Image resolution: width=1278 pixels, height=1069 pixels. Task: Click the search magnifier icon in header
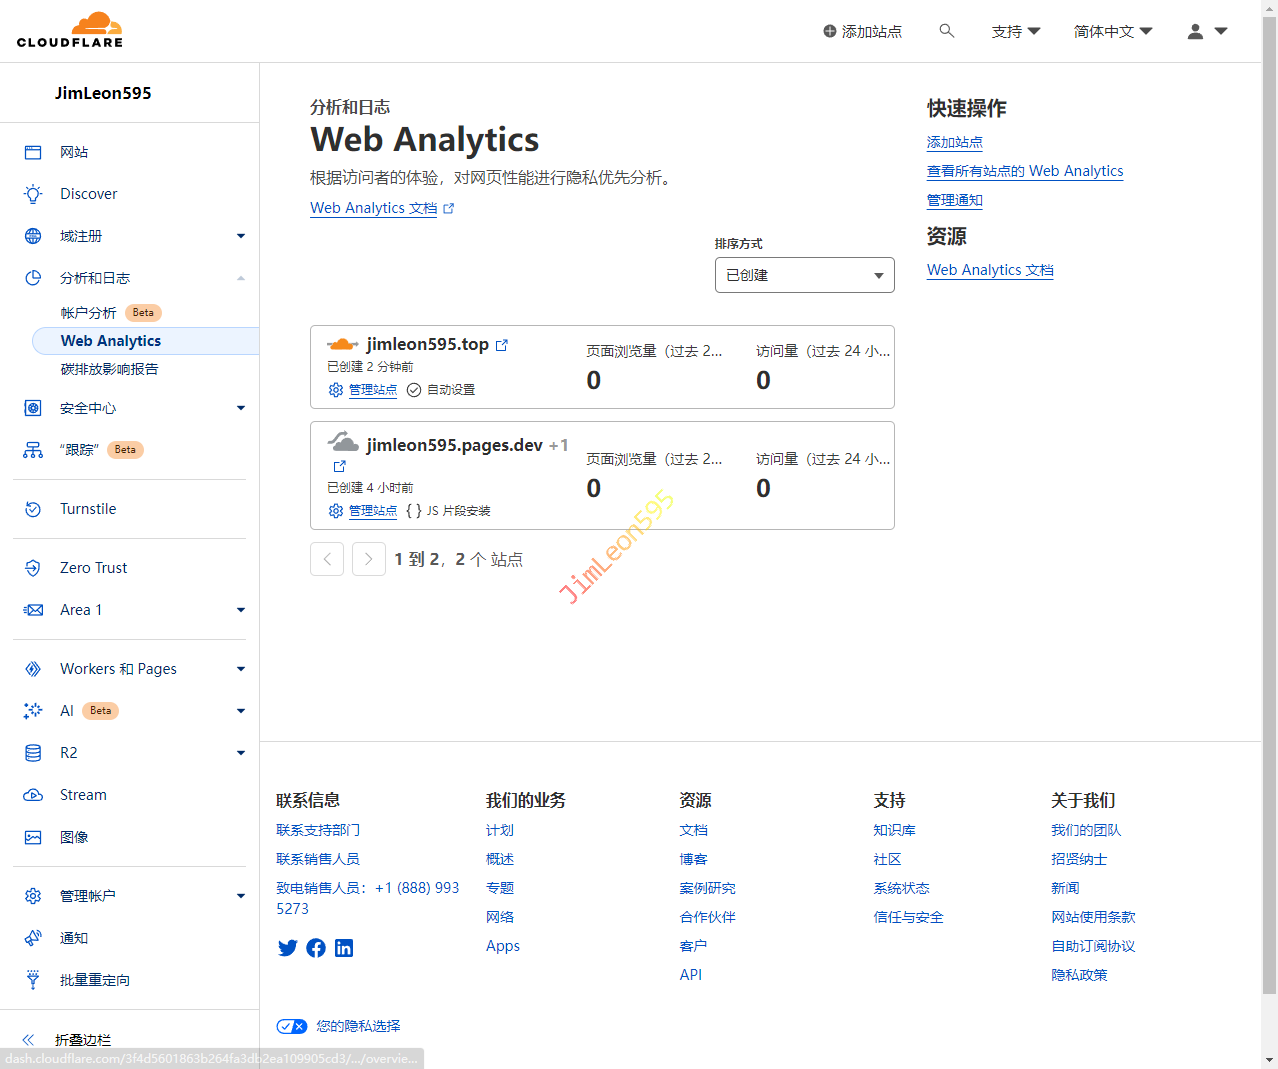pyautogui.click(x=946, y=31)
